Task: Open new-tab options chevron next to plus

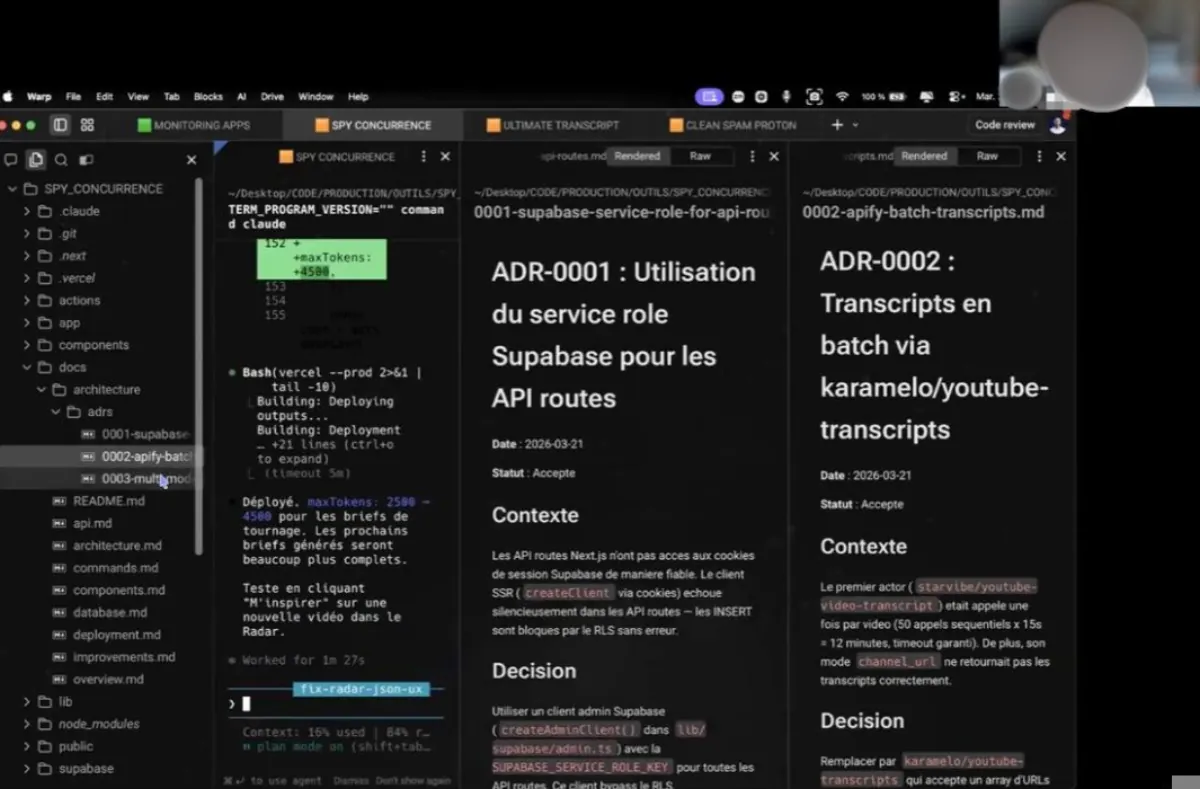Action: point(855,125)
